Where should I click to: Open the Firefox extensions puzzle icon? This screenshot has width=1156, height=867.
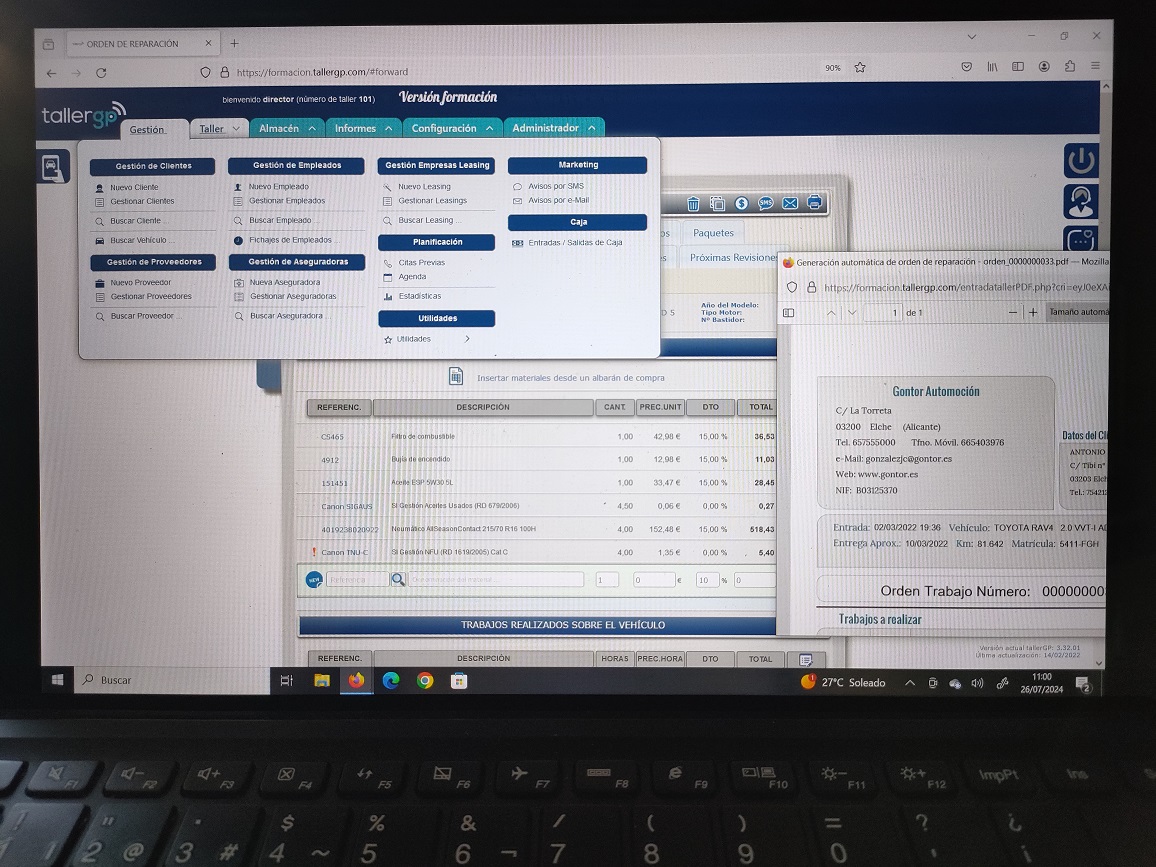pyautogui.click(x=1070, y=66)
